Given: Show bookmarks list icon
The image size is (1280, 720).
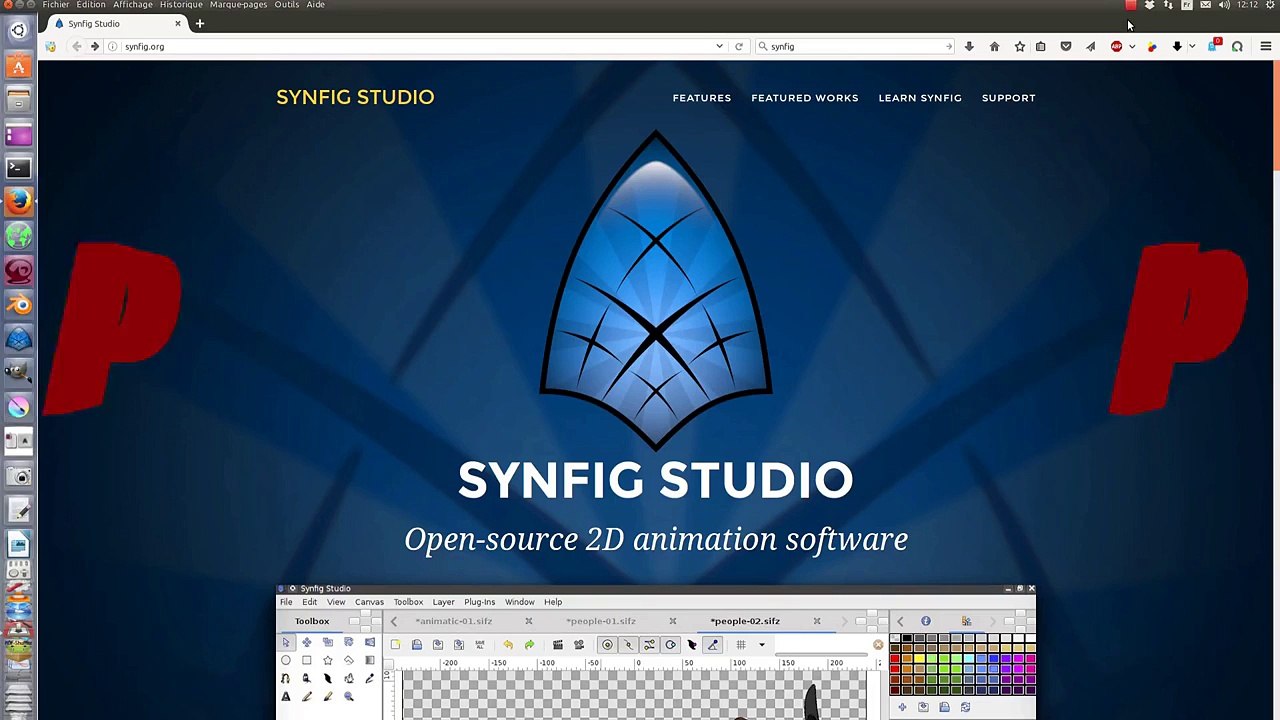Looking at the screenshot, I should (1040, 46).
